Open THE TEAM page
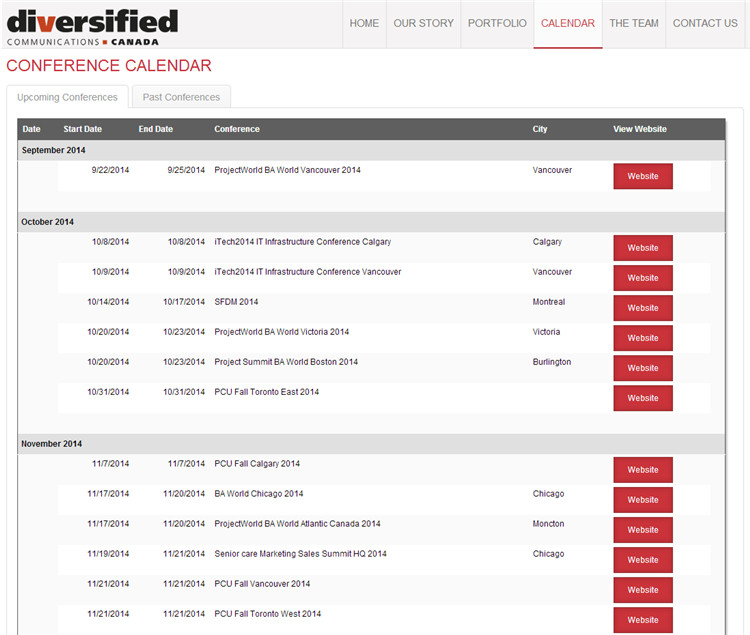 click(x=634, y=23)
